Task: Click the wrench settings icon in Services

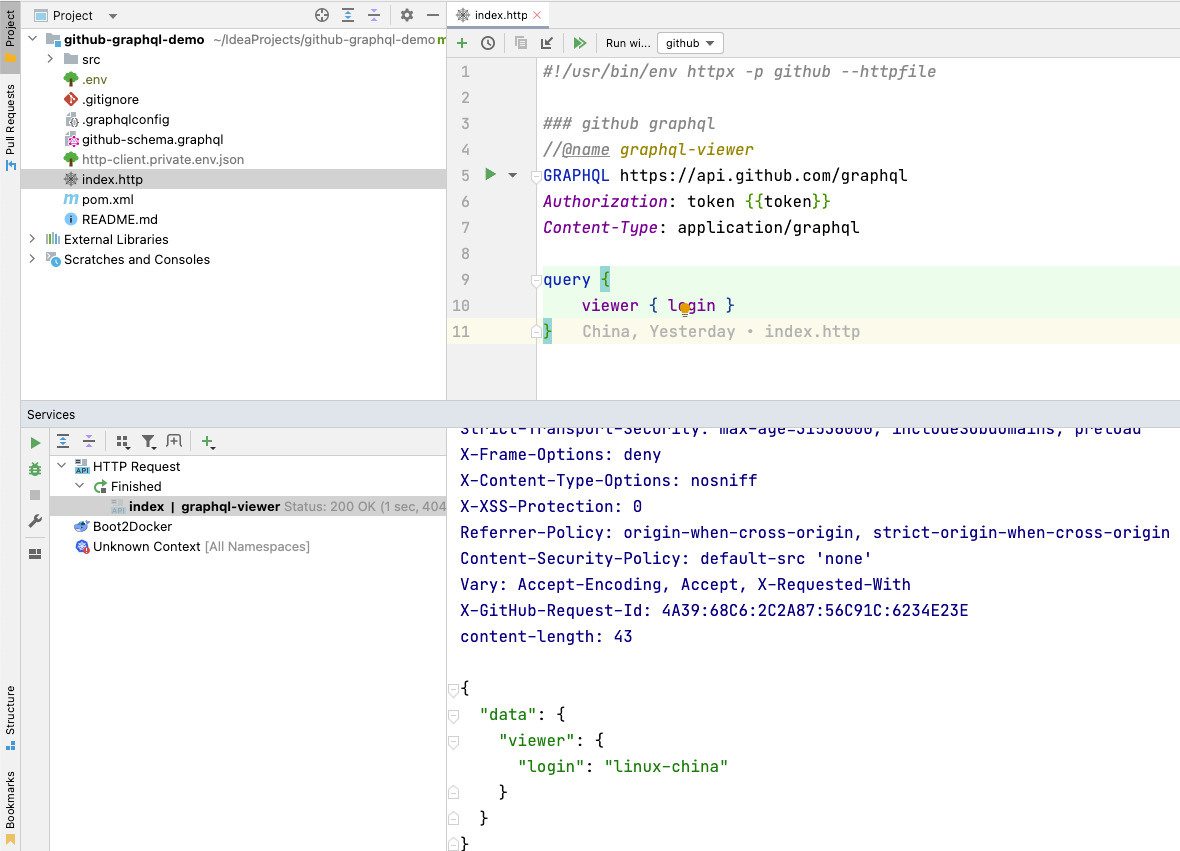Action: 34,520
